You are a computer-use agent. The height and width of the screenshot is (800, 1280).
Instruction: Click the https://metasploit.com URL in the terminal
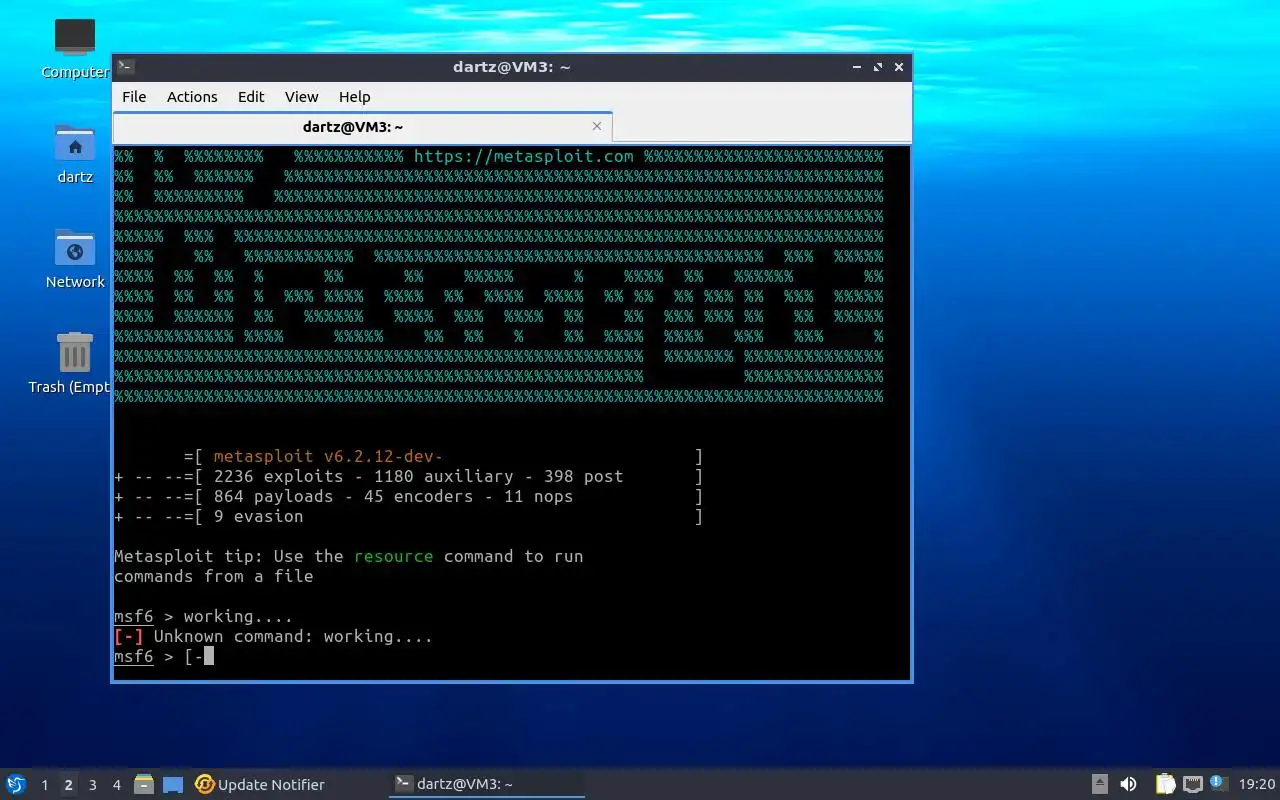(524, 156)
